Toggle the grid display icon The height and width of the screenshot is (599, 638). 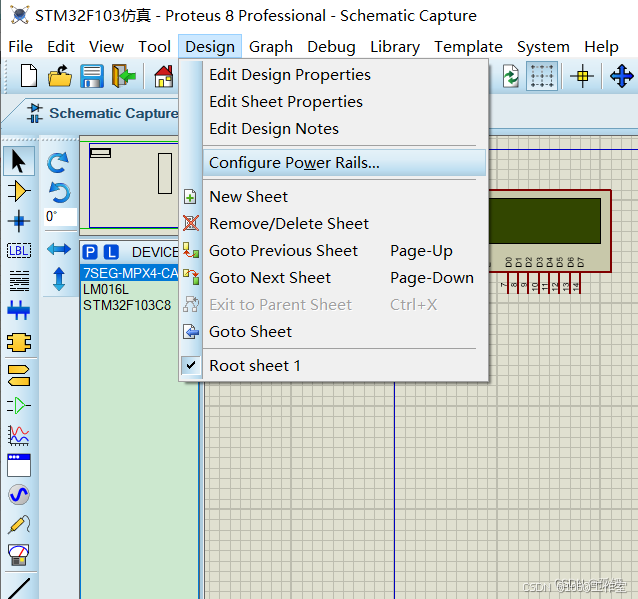coord(542,76)
